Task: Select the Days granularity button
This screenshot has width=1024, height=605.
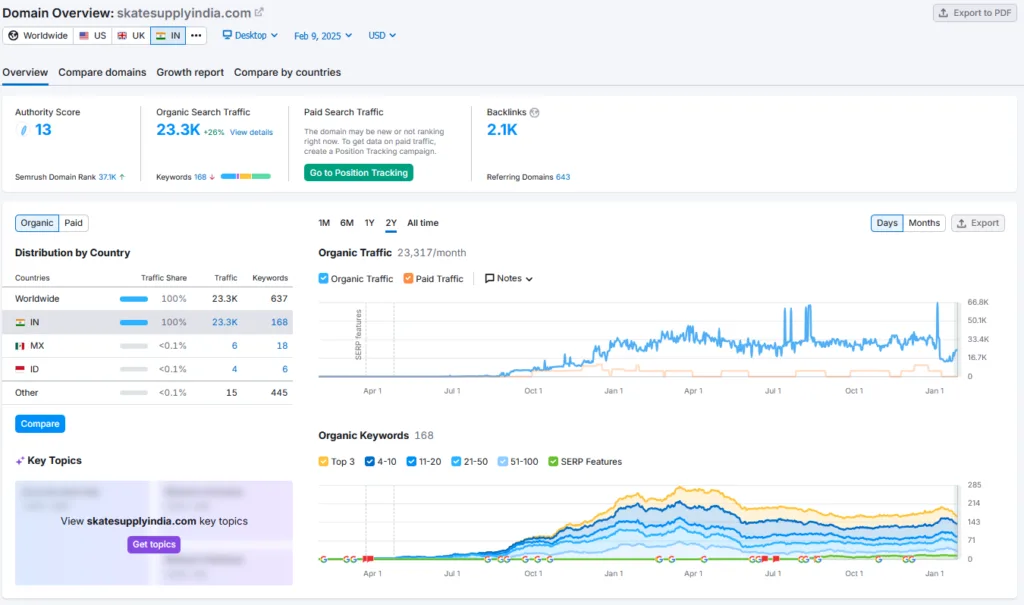Action: 887,223
